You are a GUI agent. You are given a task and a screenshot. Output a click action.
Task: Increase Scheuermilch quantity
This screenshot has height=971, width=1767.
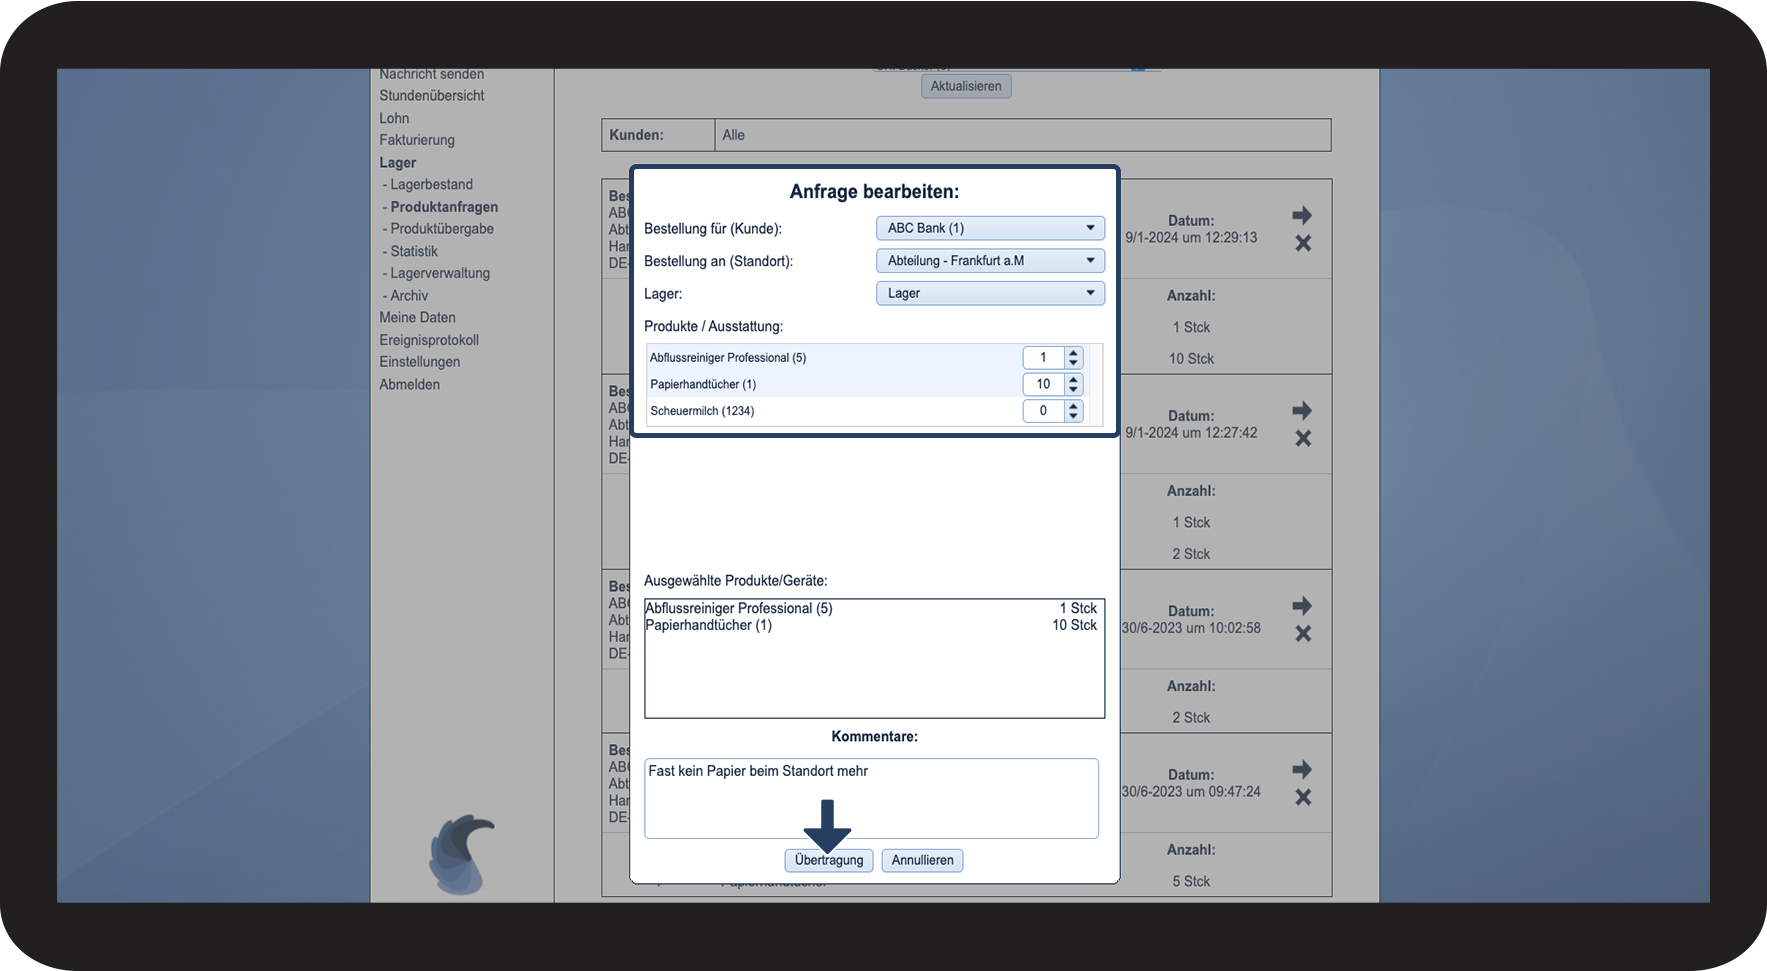coord(1073,405)
